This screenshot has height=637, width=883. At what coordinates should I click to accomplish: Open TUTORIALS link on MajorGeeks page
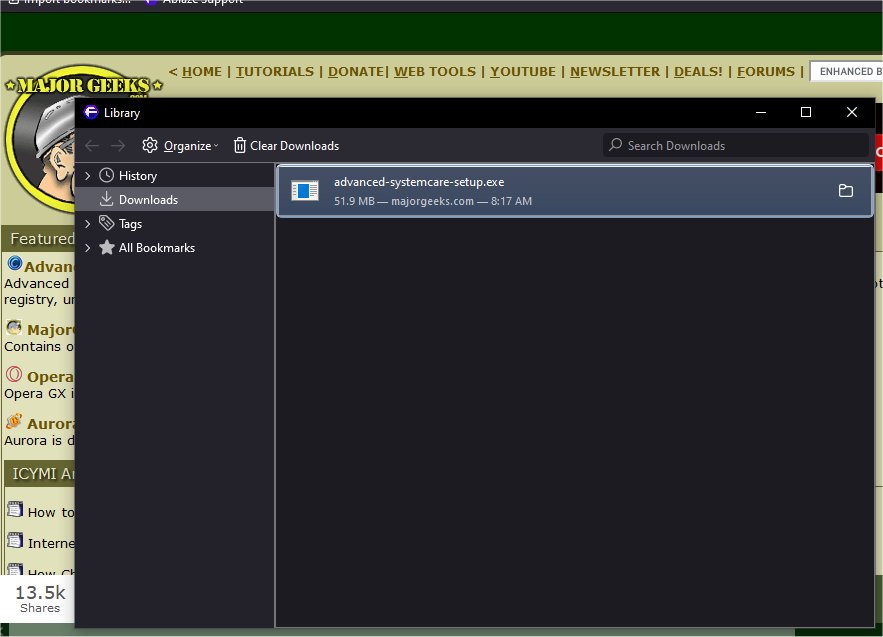pyautogui.click(x=275, y=72)
